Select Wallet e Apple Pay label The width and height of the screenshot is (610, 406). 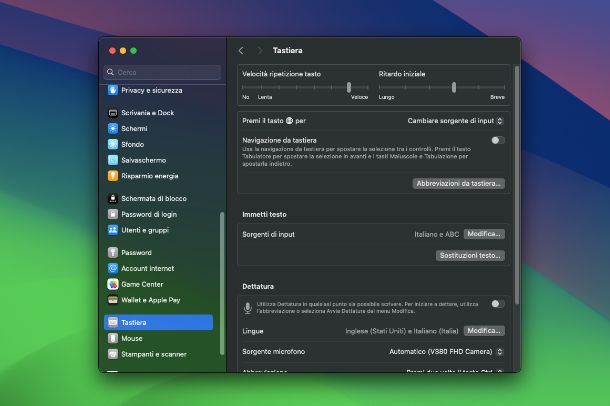151,300
